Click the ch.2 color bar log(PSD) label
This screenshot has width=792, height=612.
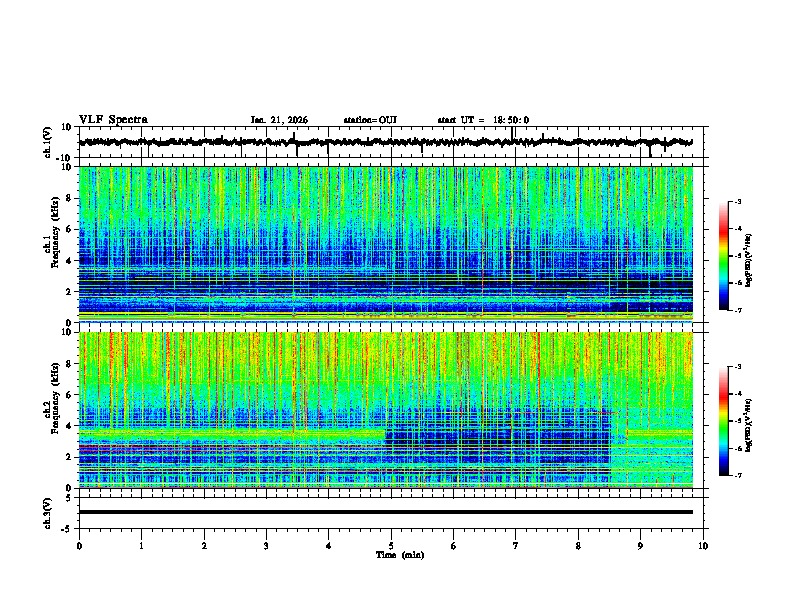tap(748, 425)
